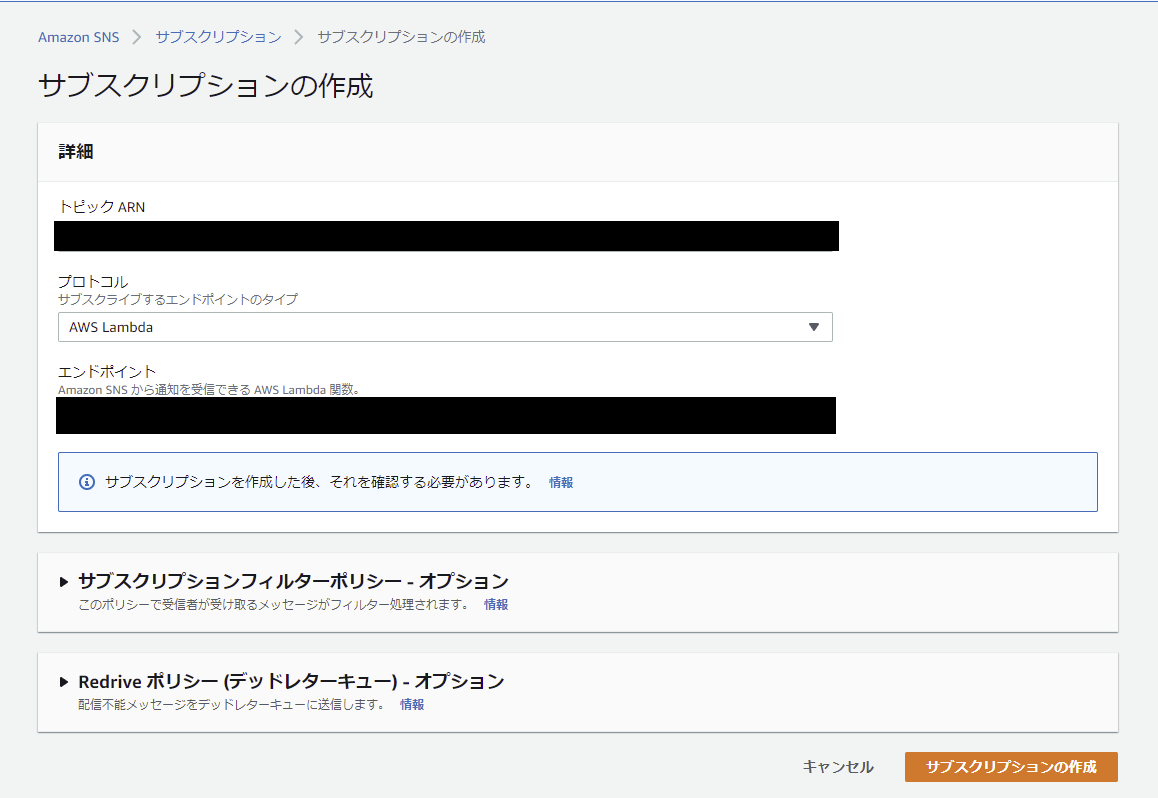Select AWS Lambda in the endpoint type selector

tap(445, 326)
